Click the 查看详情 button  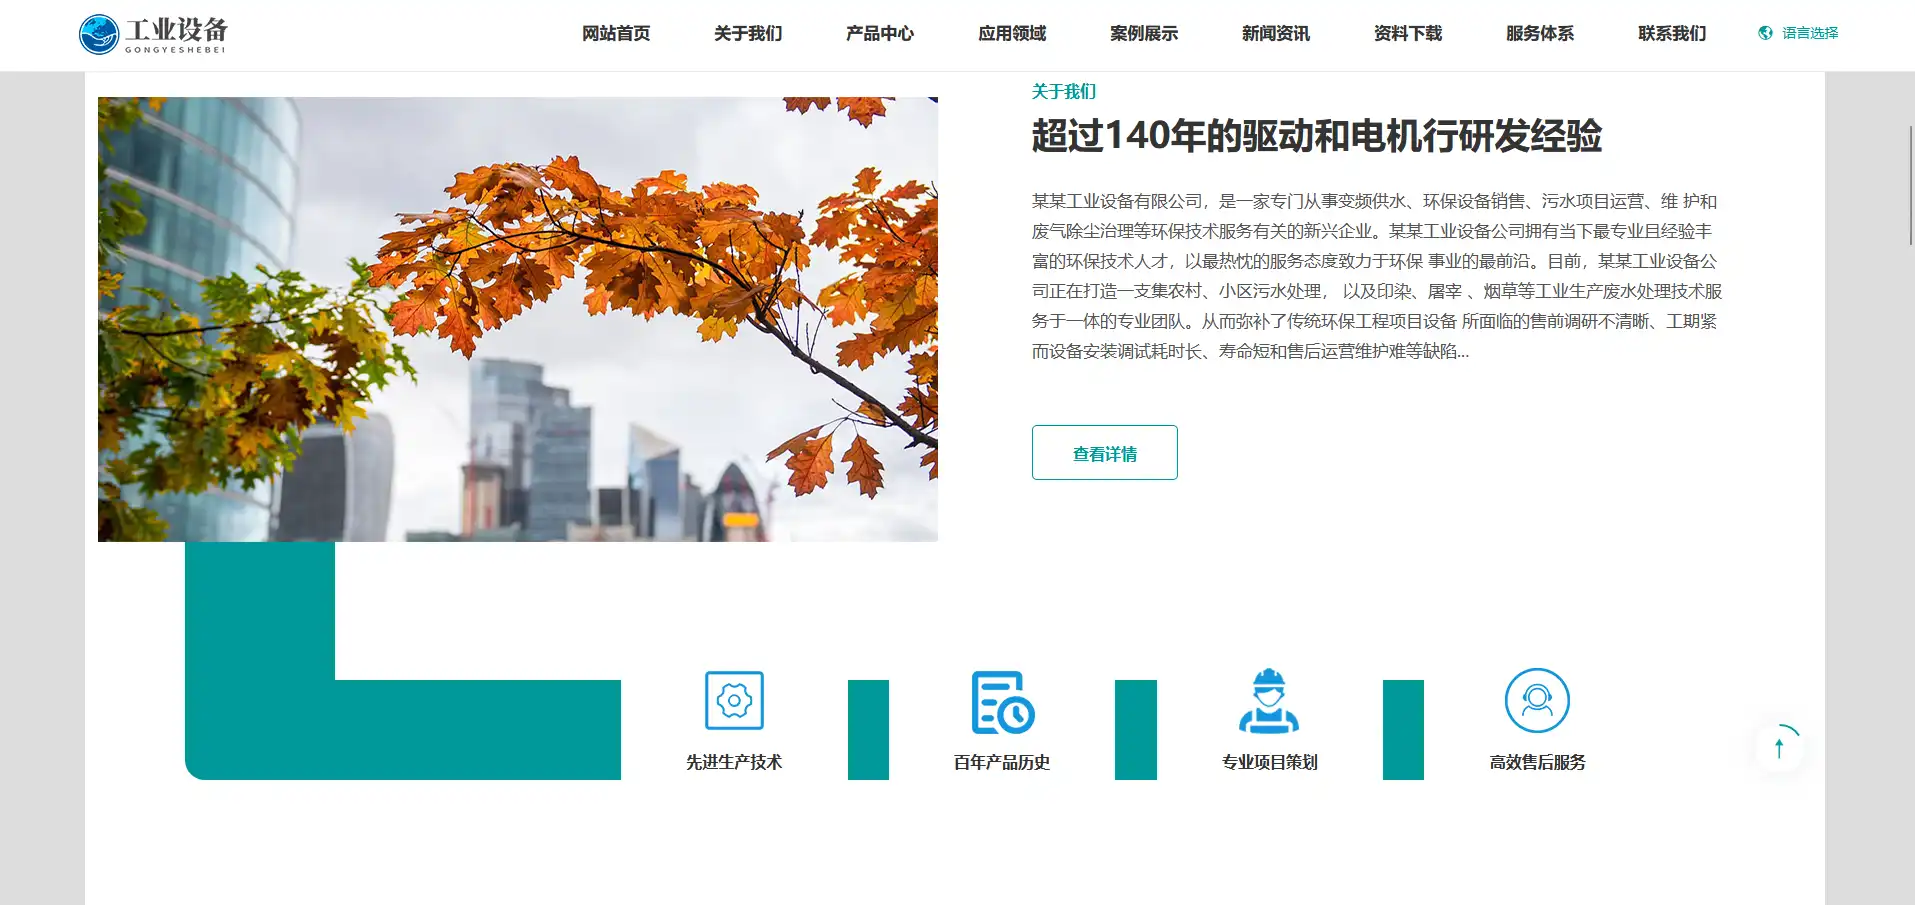1104,452
